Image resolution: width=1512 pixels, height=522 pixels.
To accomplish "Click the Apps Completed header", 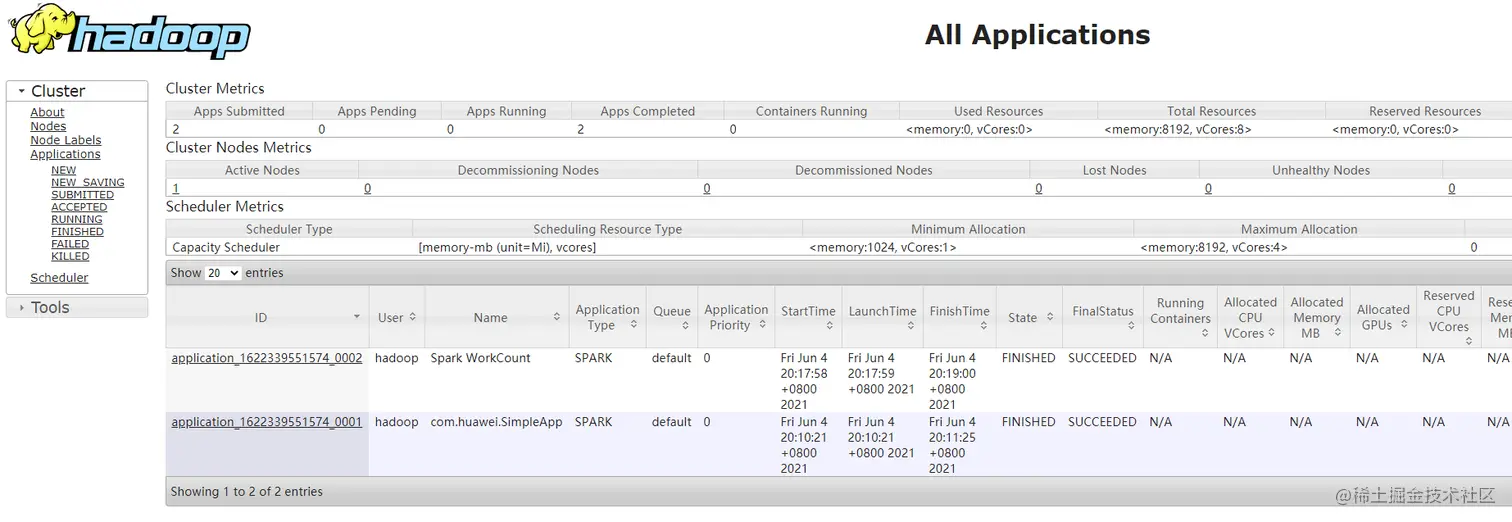I will [x=648, y=111].
